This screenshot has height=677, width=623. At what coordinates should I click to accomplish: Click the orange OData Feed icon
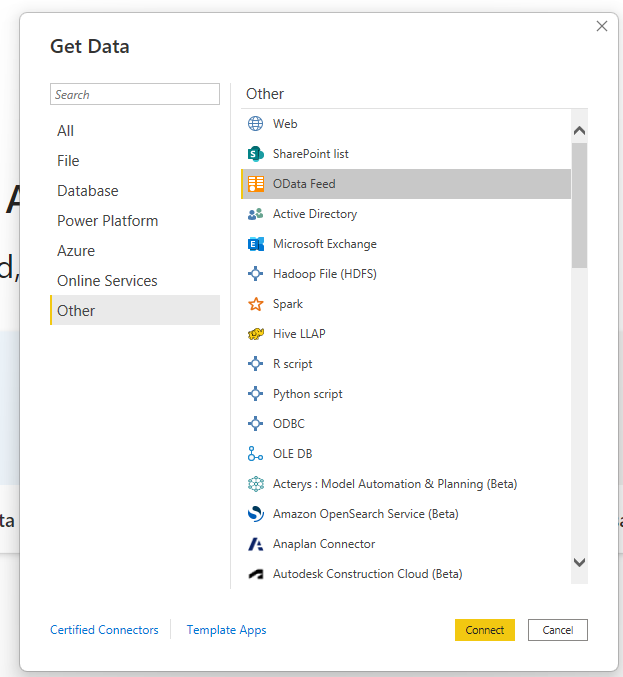click(256, 184)
